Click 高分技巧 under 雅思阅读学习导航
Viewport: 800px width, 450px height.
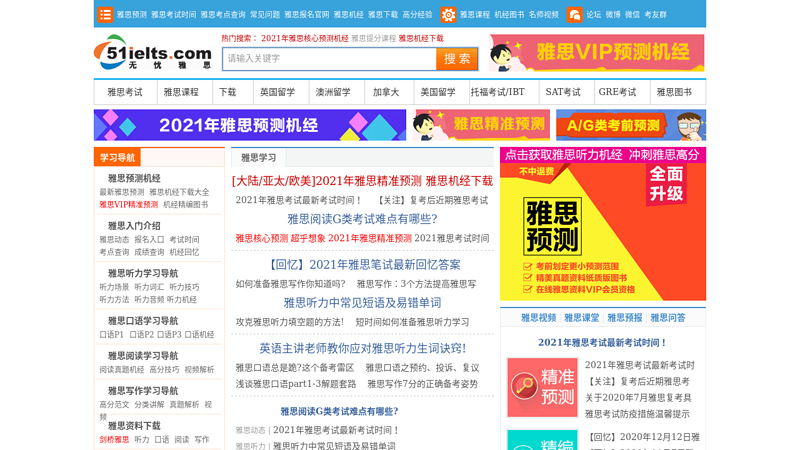[164, 370]
